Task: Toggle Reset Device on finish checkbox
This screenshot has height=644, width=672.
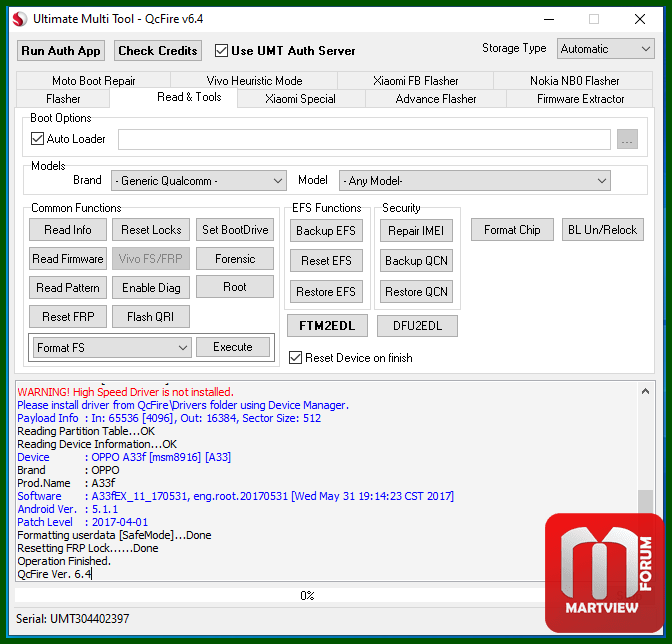Action: [295, 357]
